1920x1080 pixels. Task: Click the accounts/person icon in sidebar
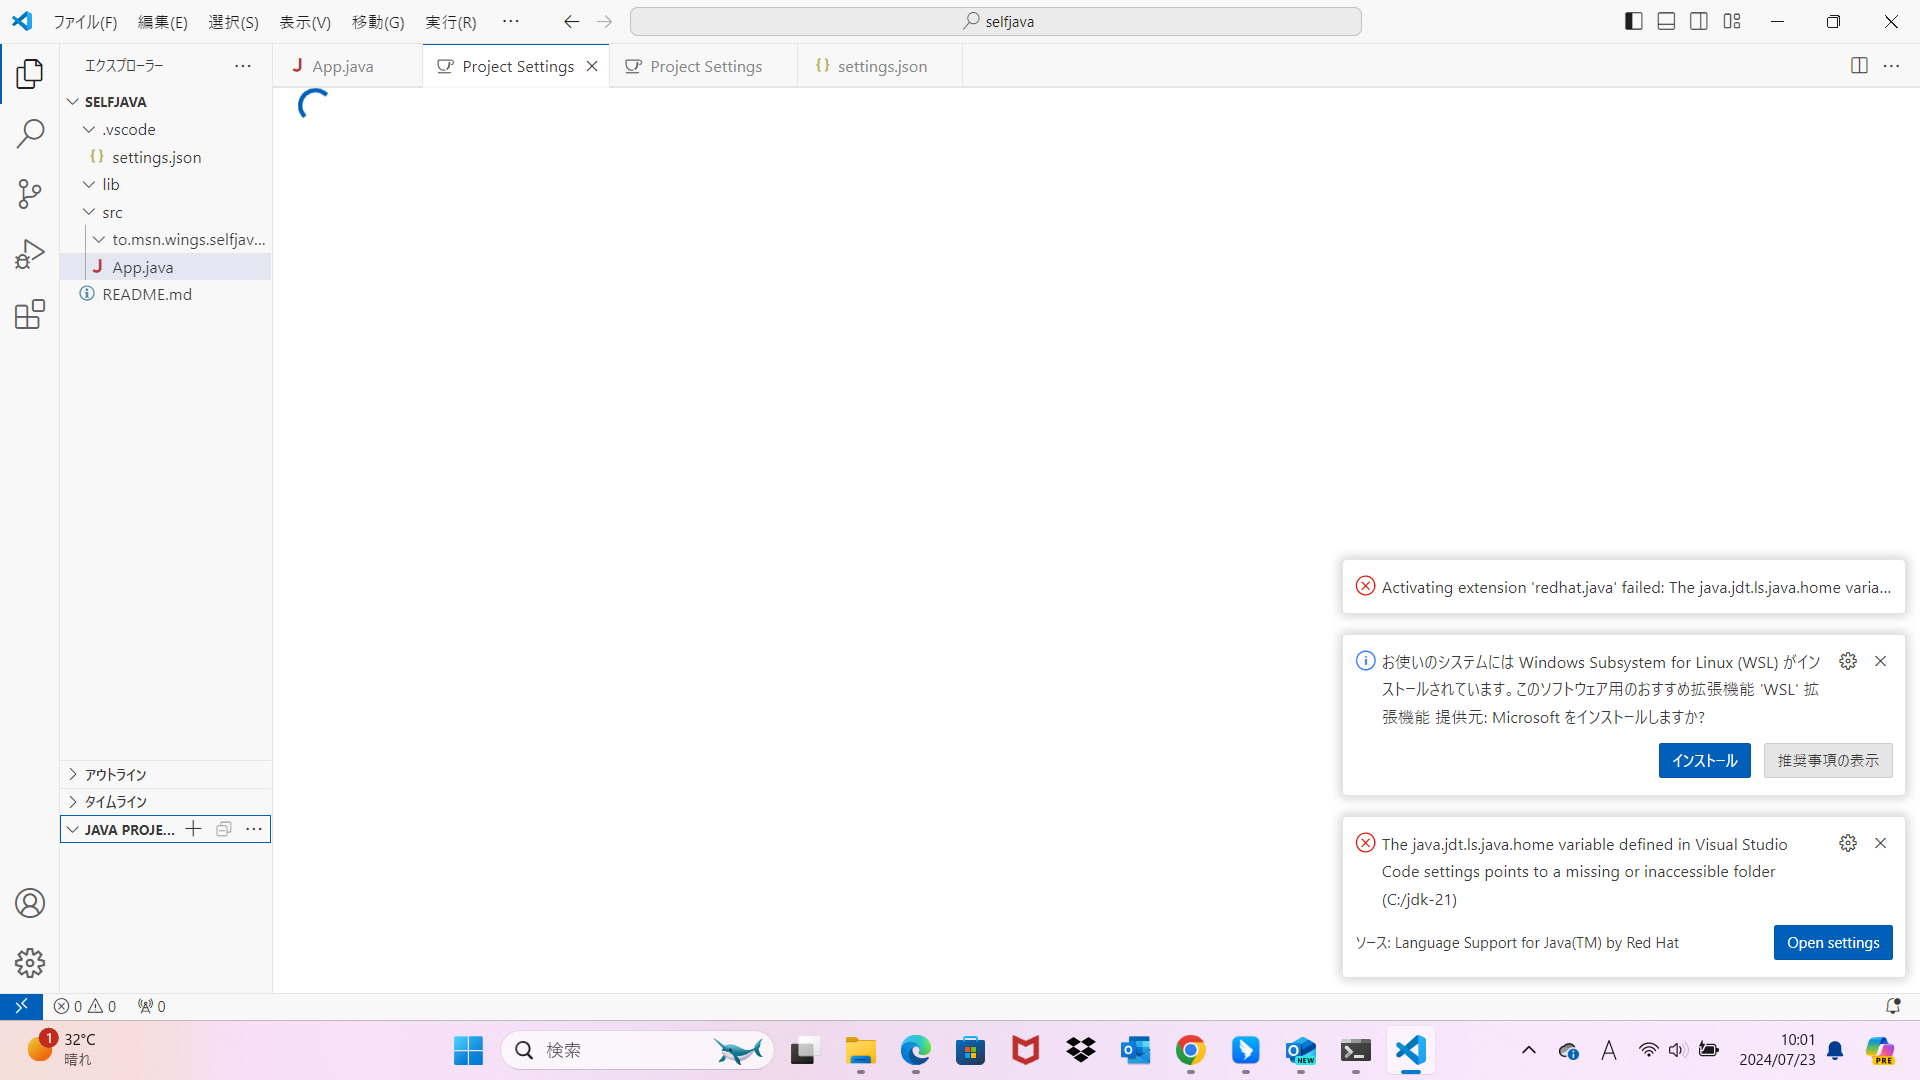point(29,903)
